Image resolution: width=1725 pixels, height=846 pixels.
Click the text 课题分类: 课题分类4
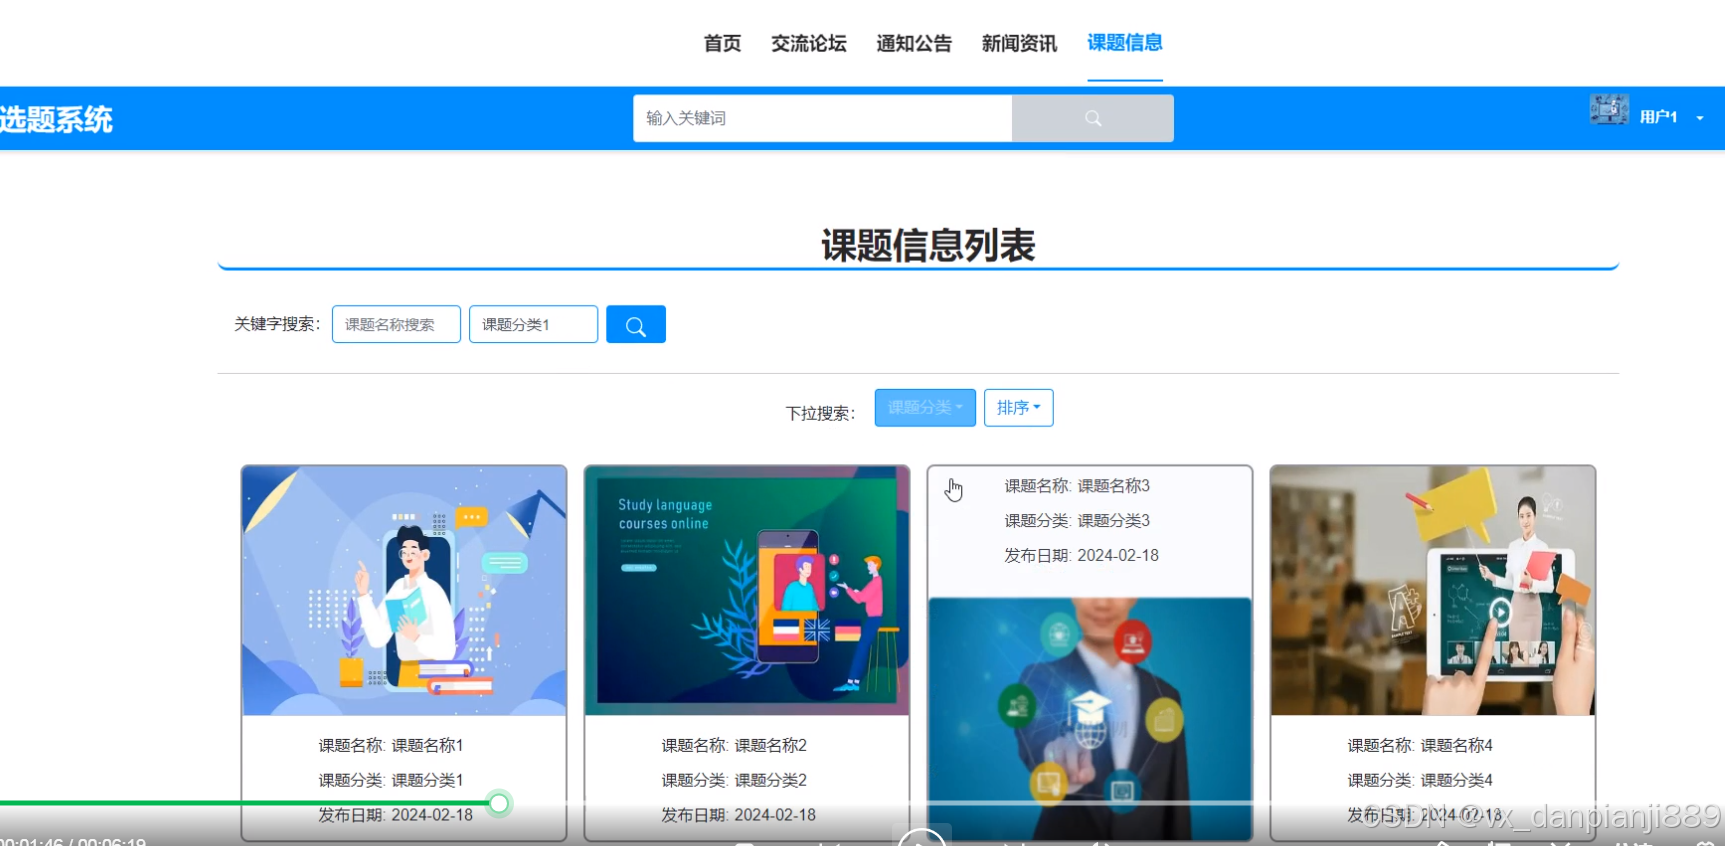click(1420, 780)
